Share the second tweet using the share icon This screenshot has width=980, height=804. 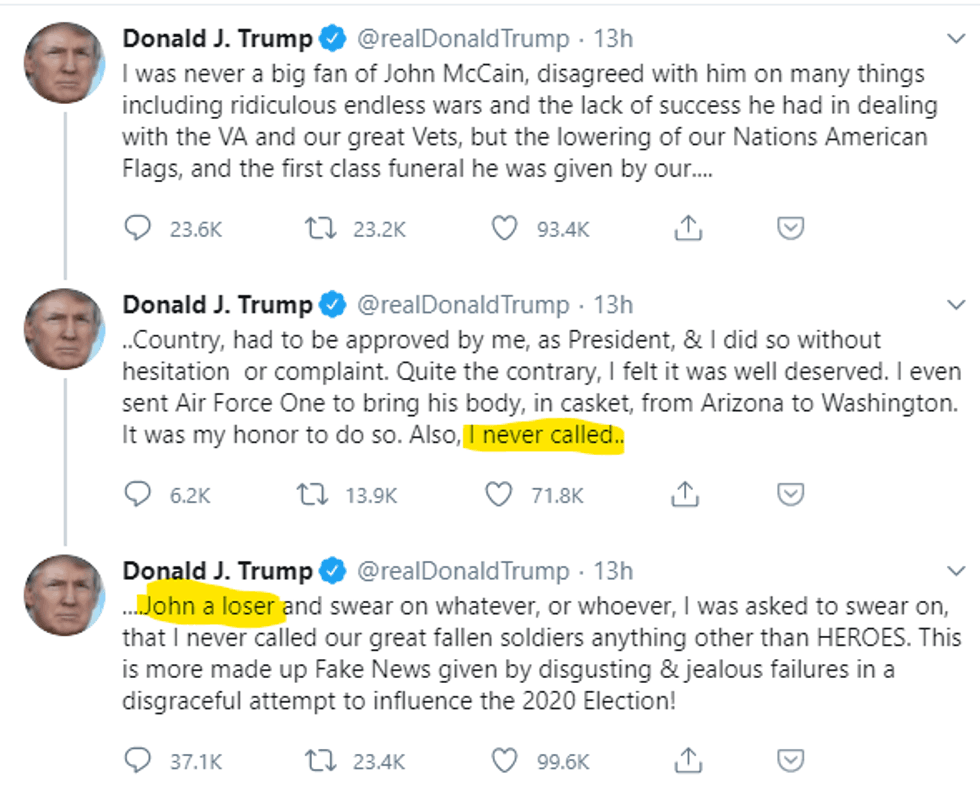pyautogui.click(x=687, y=494)
